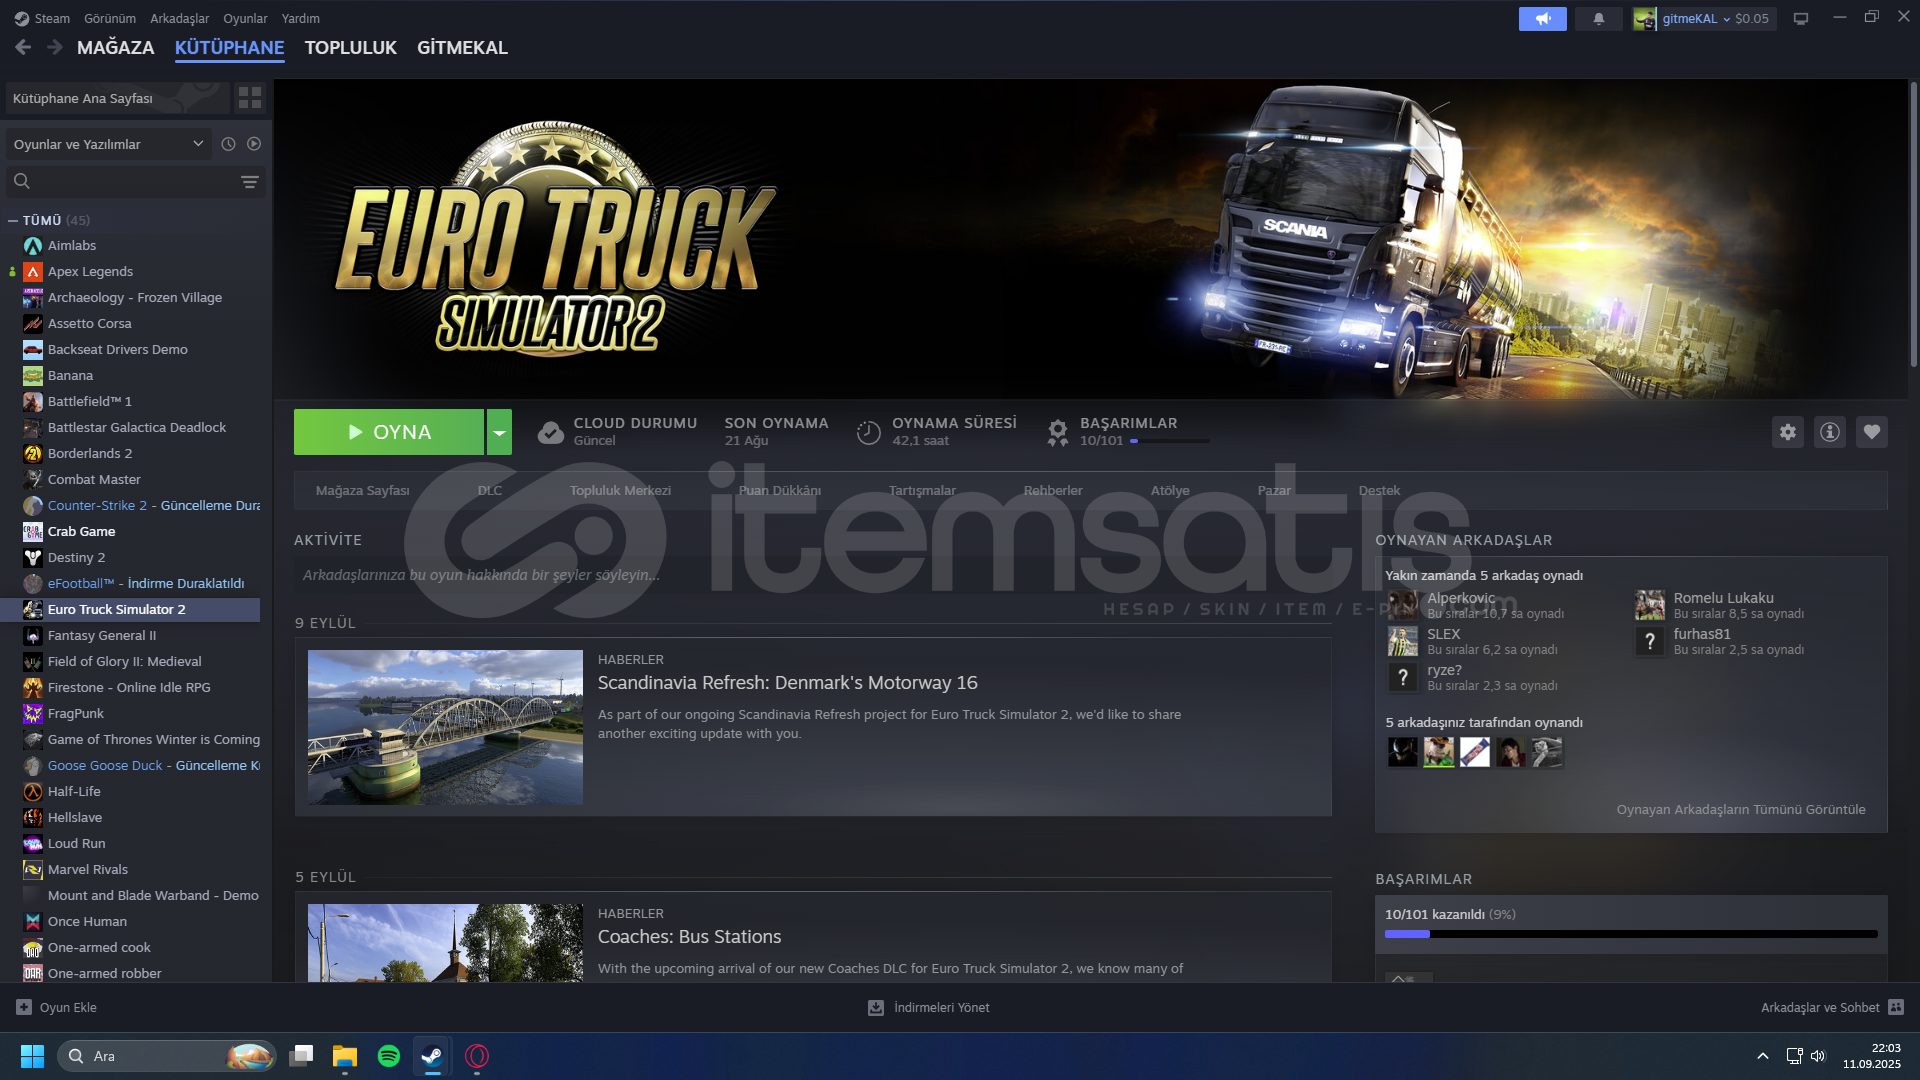Show hidden system tray icons
The width and height of the screenshot is (1920, 1080).
click(1763, 1056)
